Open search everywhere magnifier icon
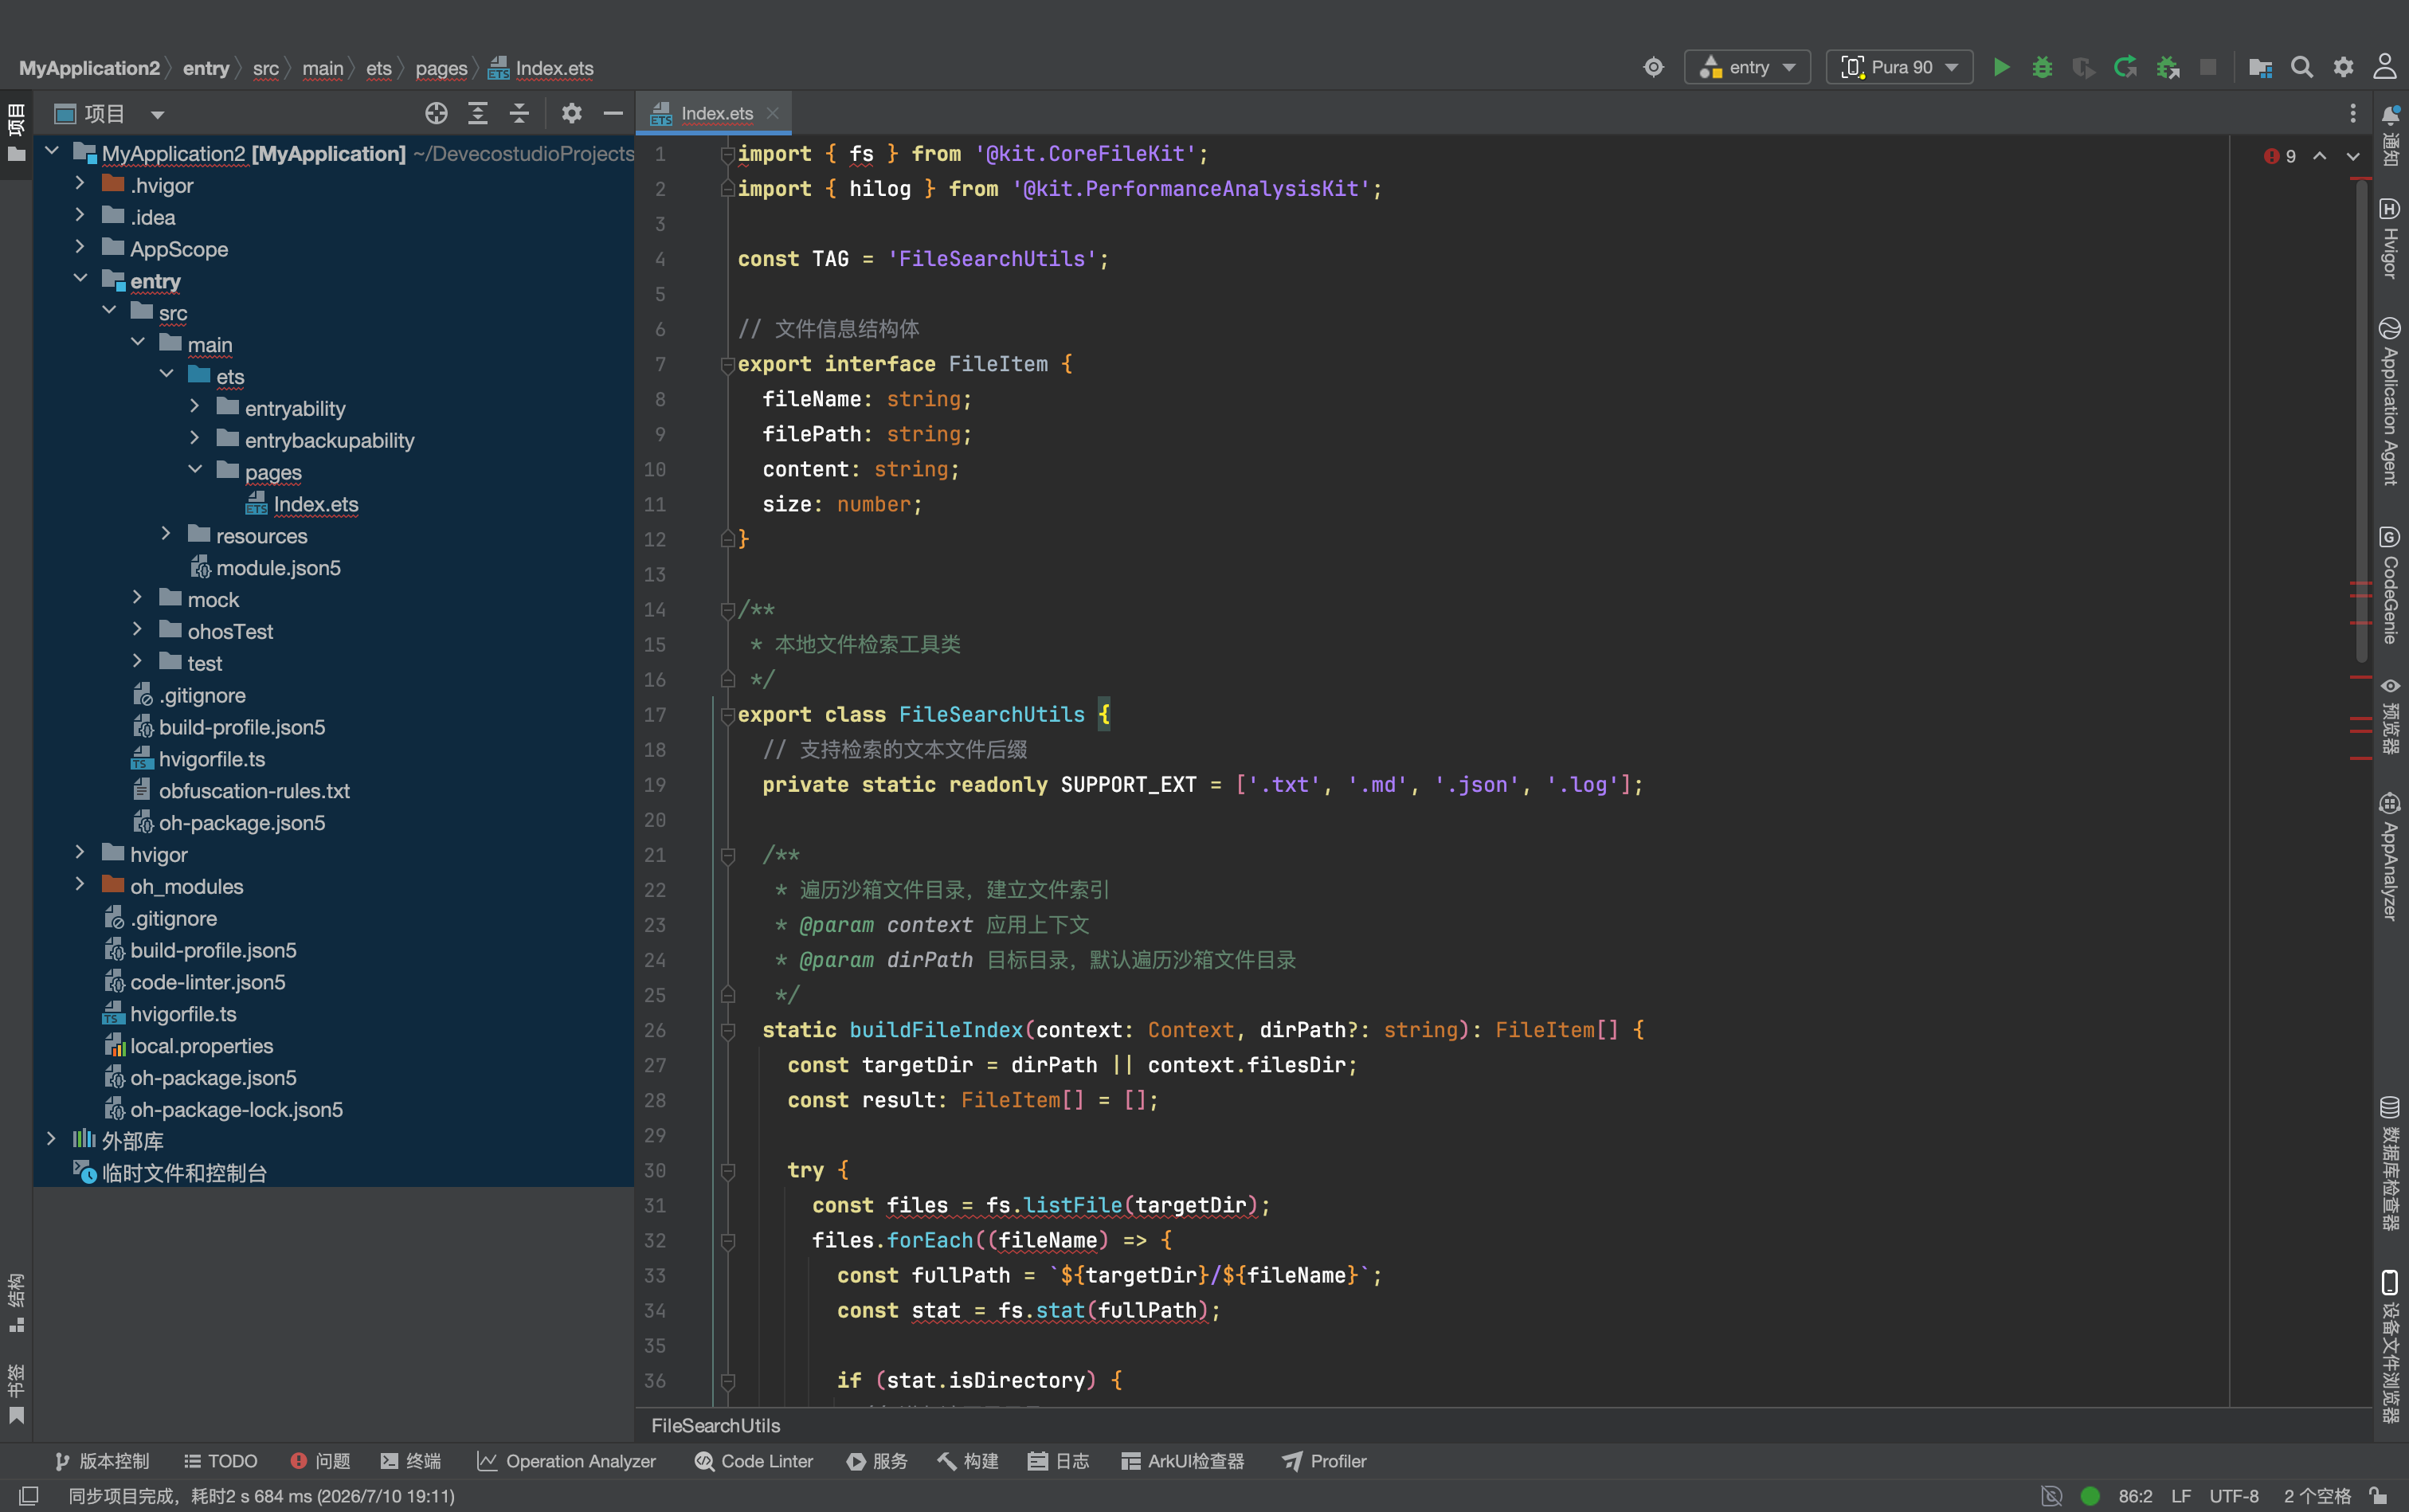Viewport: 2409px width, 1512px height. tap(2302, 67)
